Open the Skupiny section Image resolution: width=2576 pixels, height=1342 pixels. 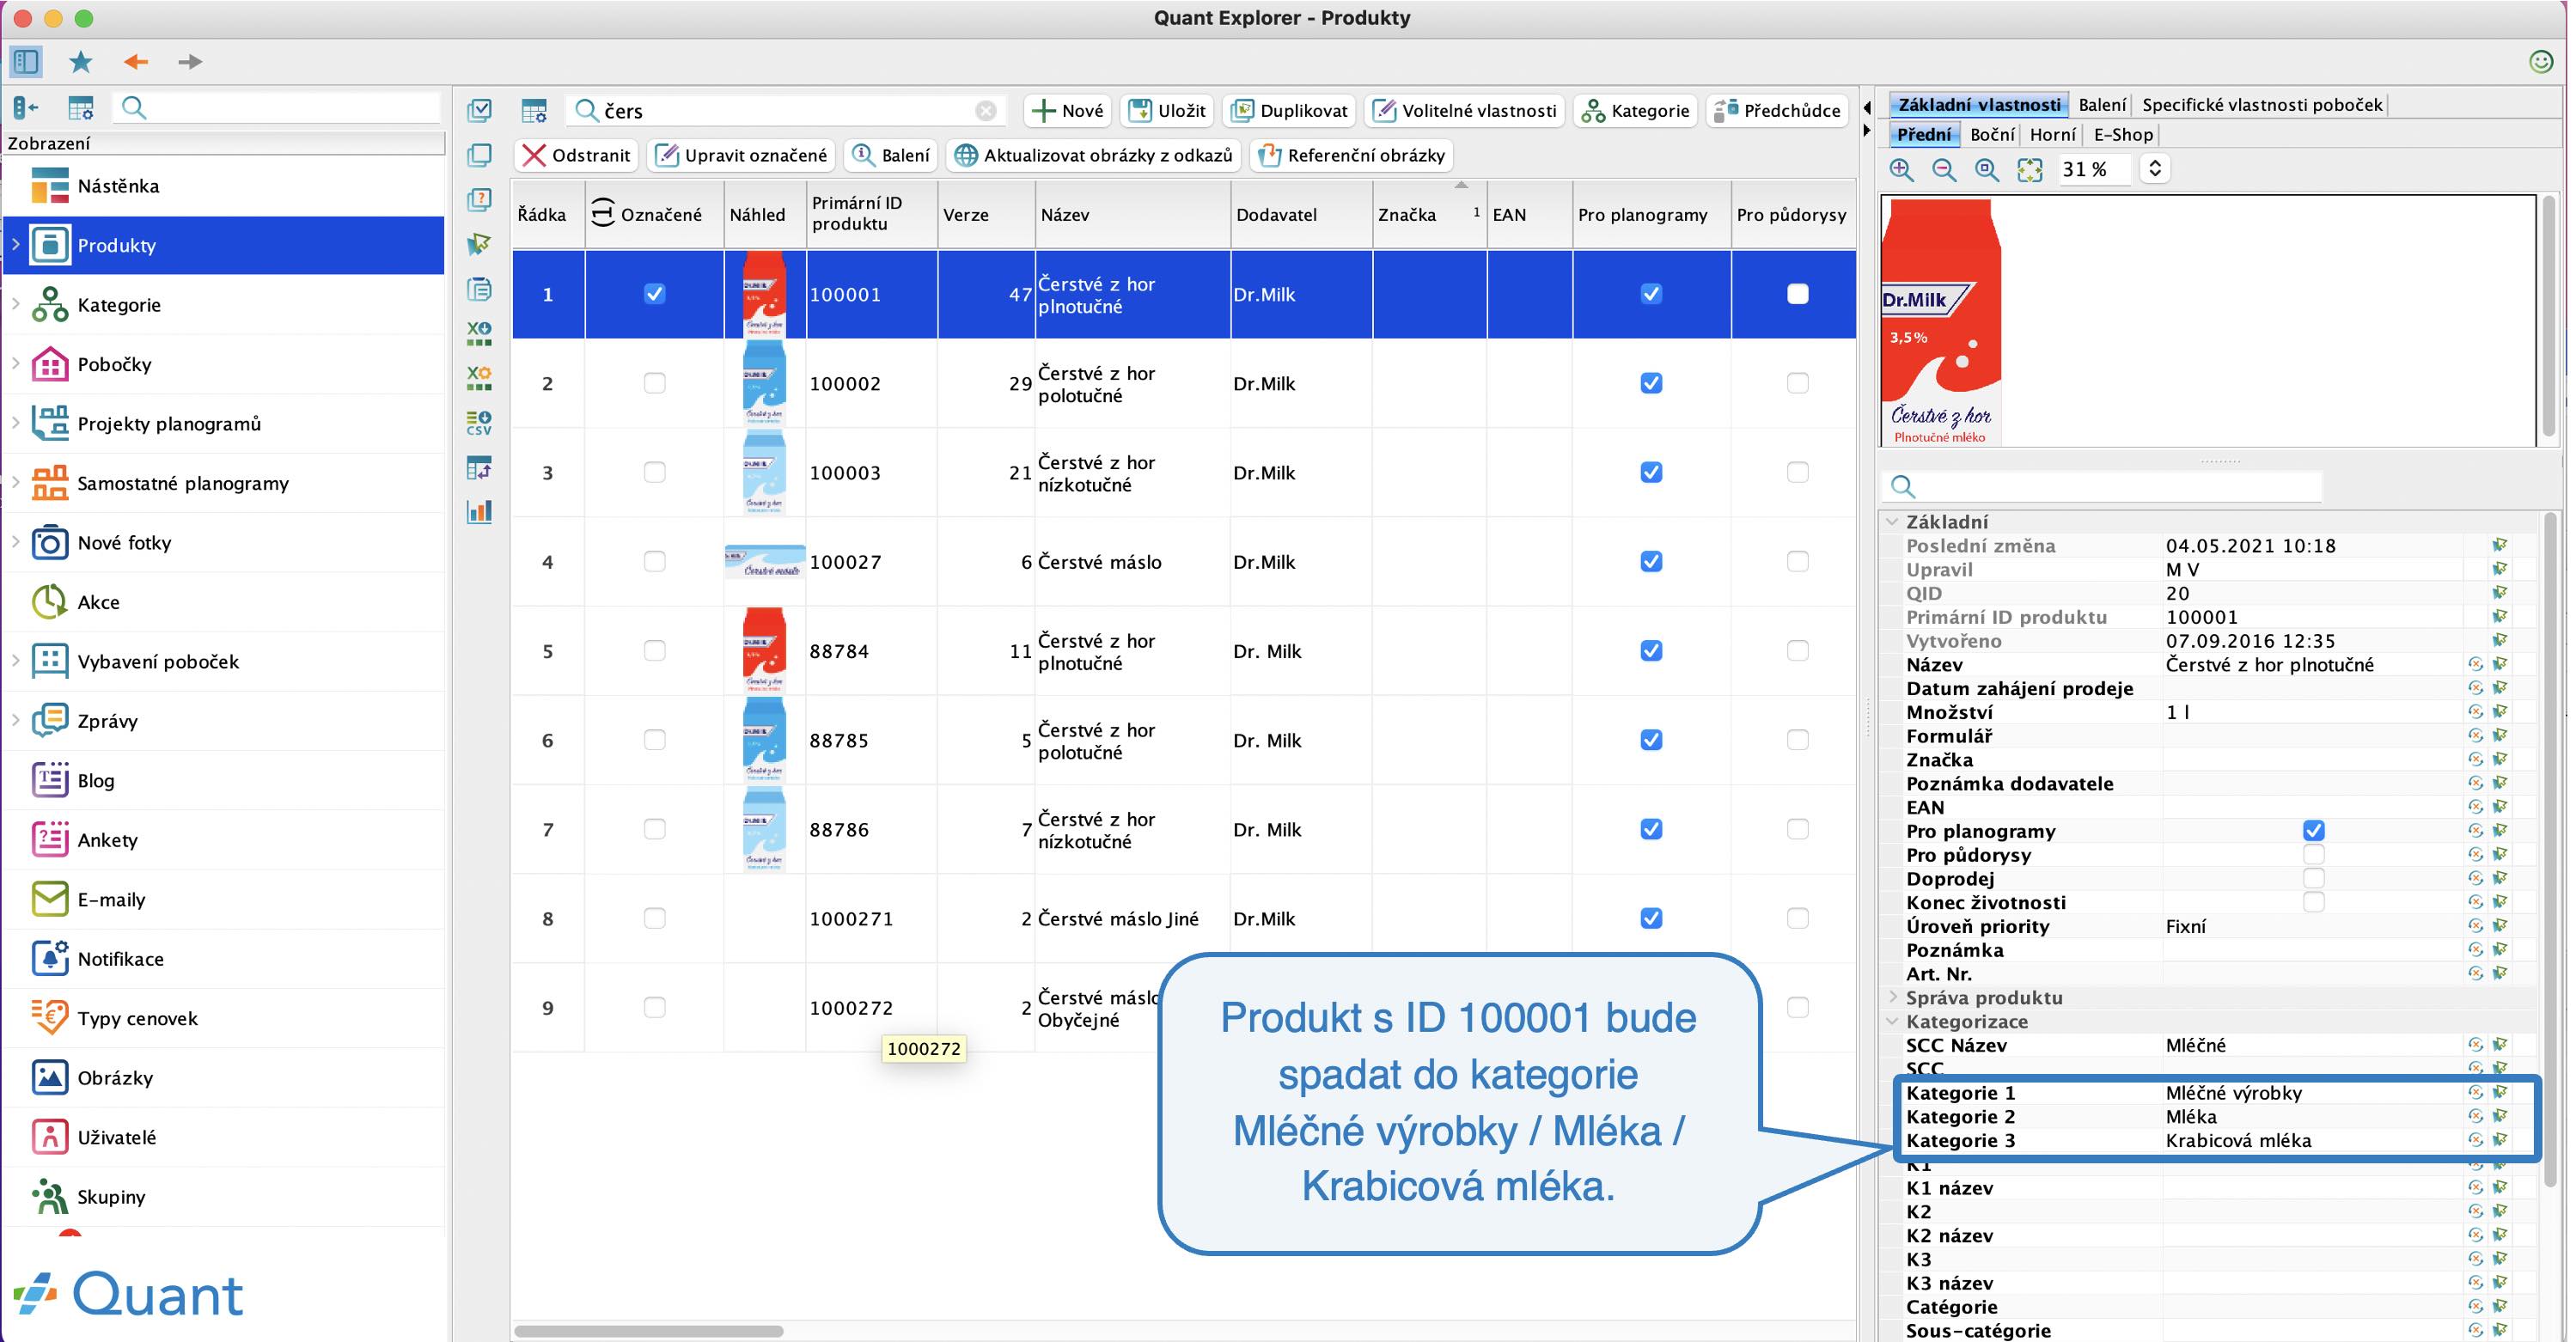224,1197
